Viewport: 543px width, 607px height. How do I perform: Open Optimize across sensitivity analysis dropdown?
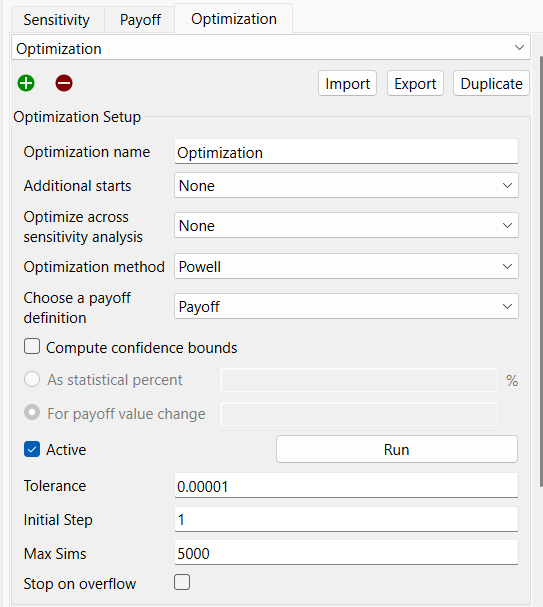(x=346, y=225)
